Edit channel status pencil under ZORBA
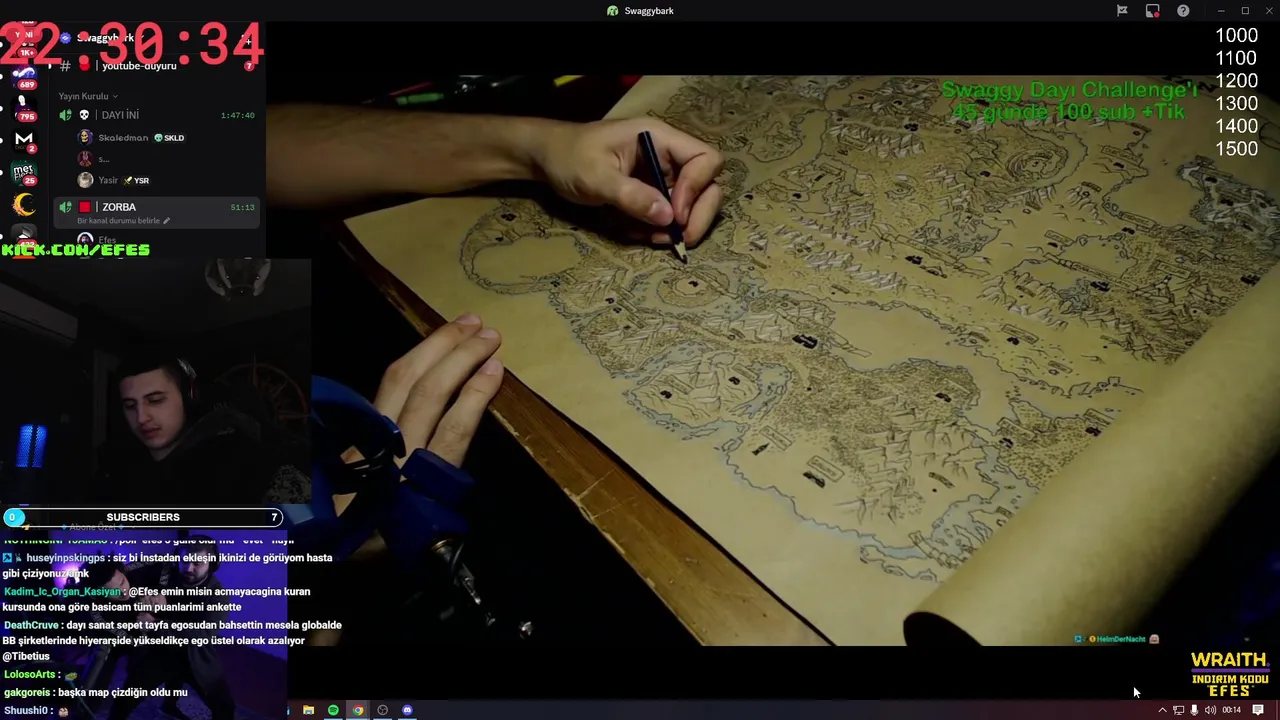This screenshot has width=1280, height=720. 166,221
